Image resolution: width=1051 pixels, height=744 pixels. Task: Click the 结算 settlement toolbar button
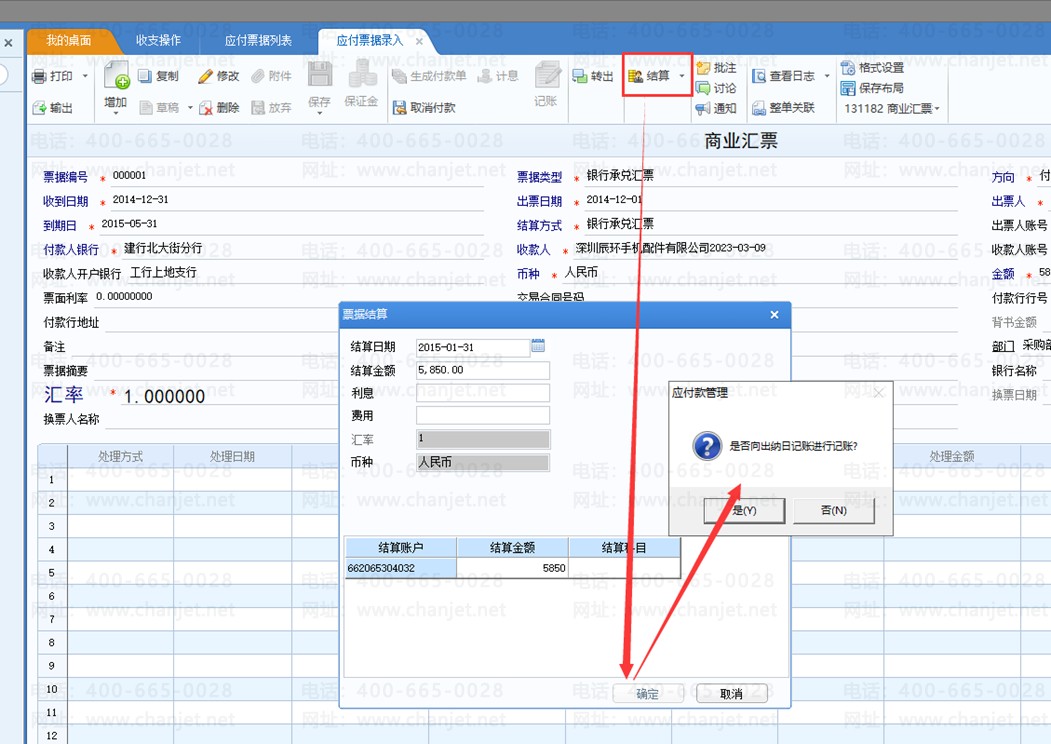point(649,76)
